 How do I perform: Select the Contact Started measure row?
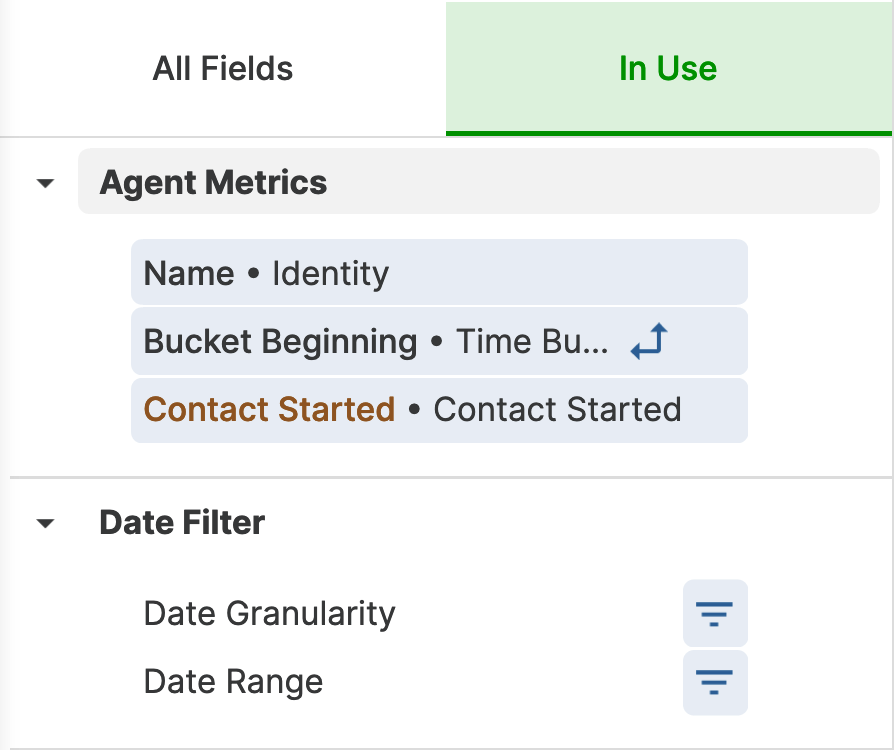(x=439, y=410)
